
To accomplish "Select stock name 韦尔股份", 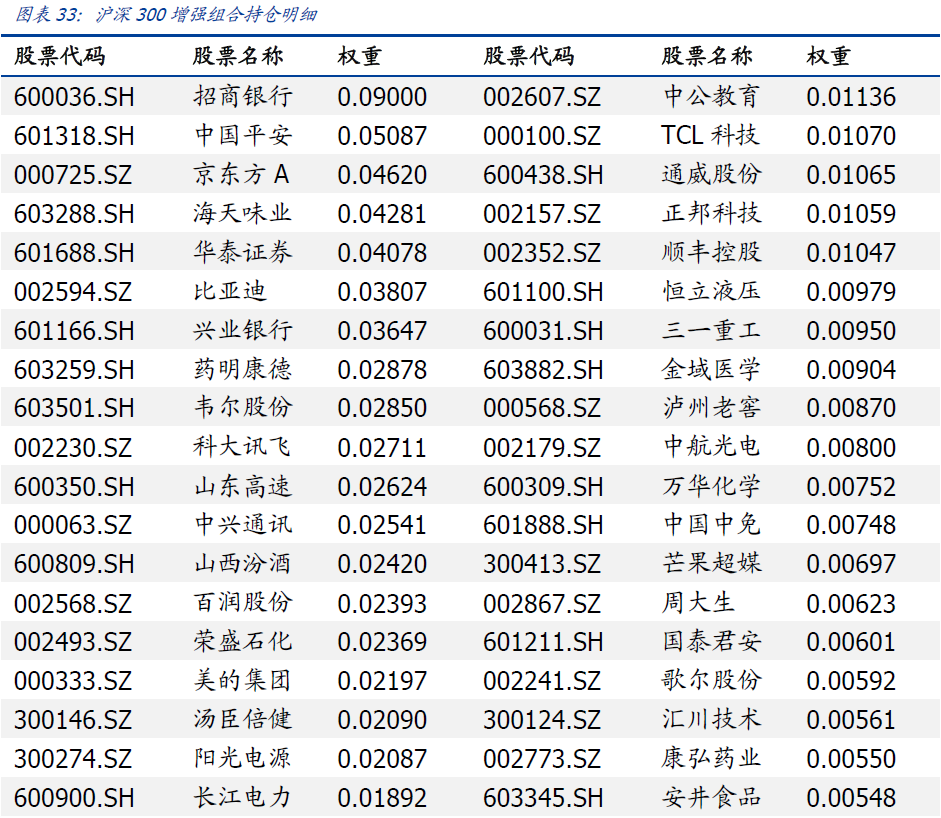I will tap(243, 407).
